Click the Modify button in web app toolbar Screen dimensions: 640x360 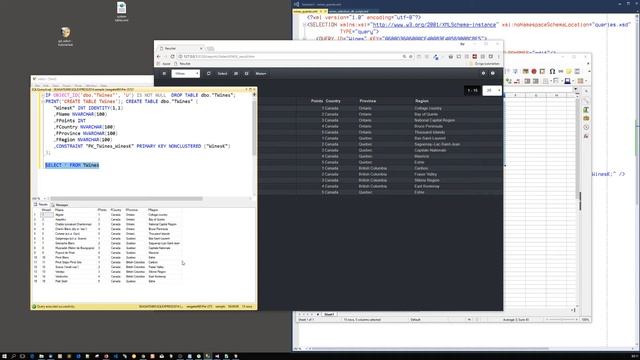(x=261, y=73)
